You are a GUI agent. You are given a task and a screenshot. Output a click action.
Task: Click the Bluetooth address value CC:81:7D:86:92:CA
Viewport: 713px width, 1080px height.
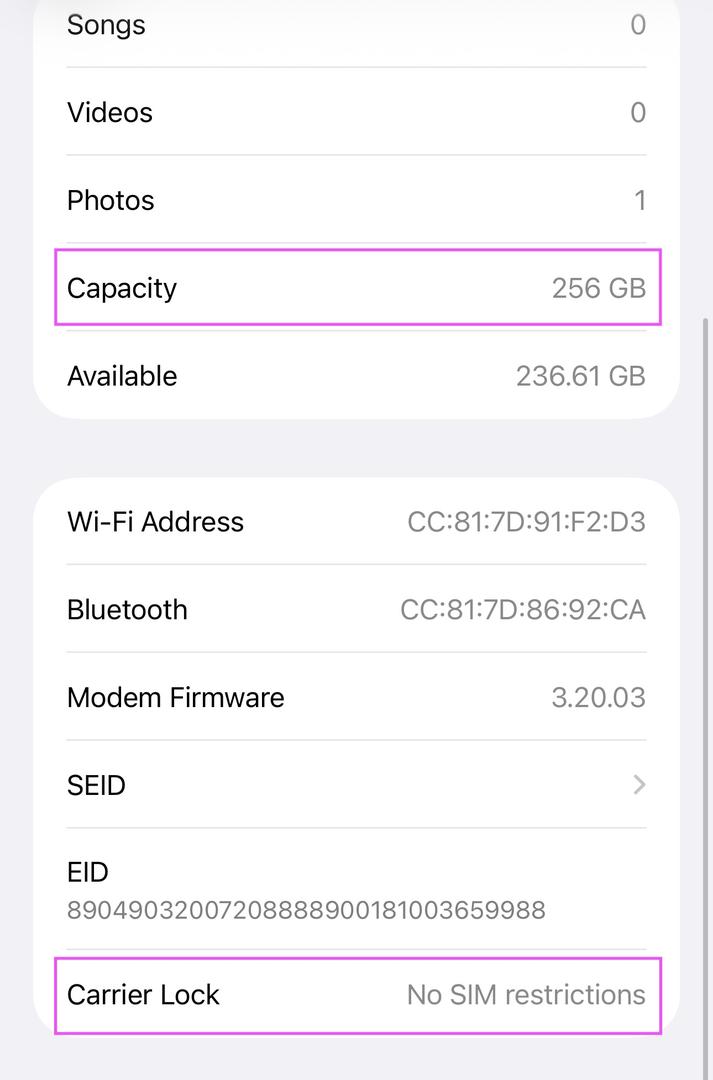[x=522, y=610]
